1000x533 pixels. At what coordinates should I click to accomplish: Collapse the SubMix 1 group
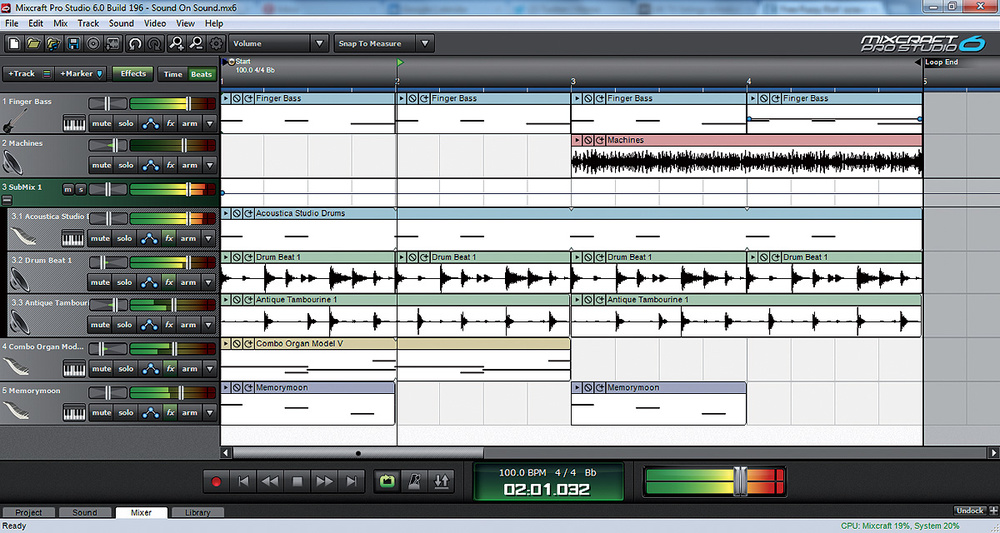tap(7, 200)
